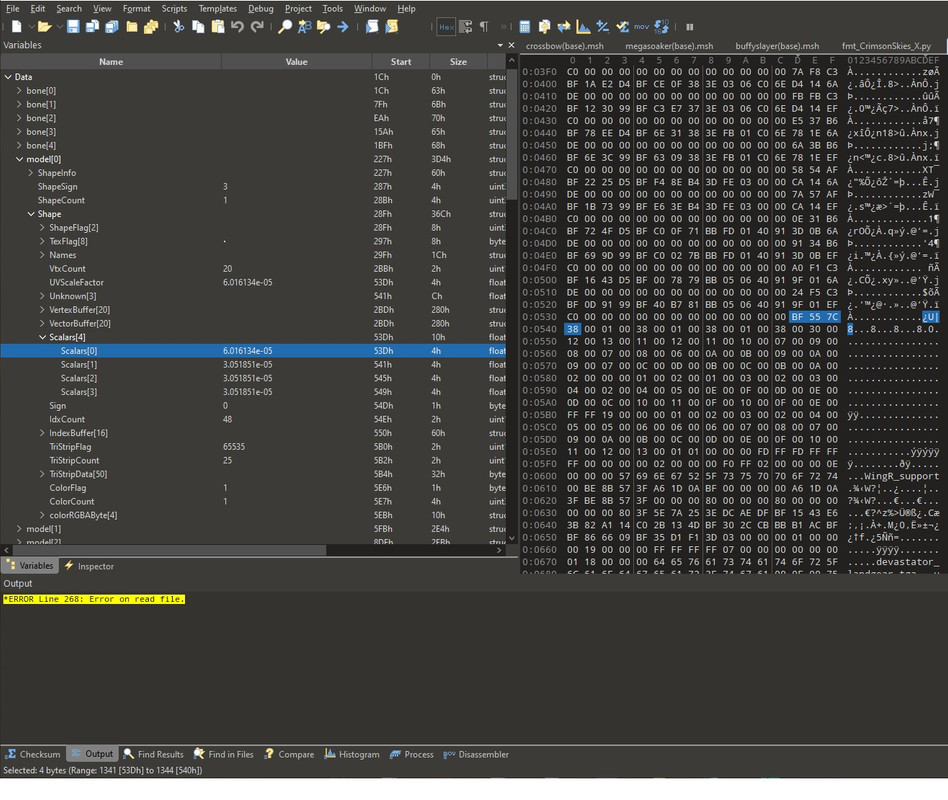Toggle the linefeeds/column layout icon
948x800 pixels.
tap(466, 27)
